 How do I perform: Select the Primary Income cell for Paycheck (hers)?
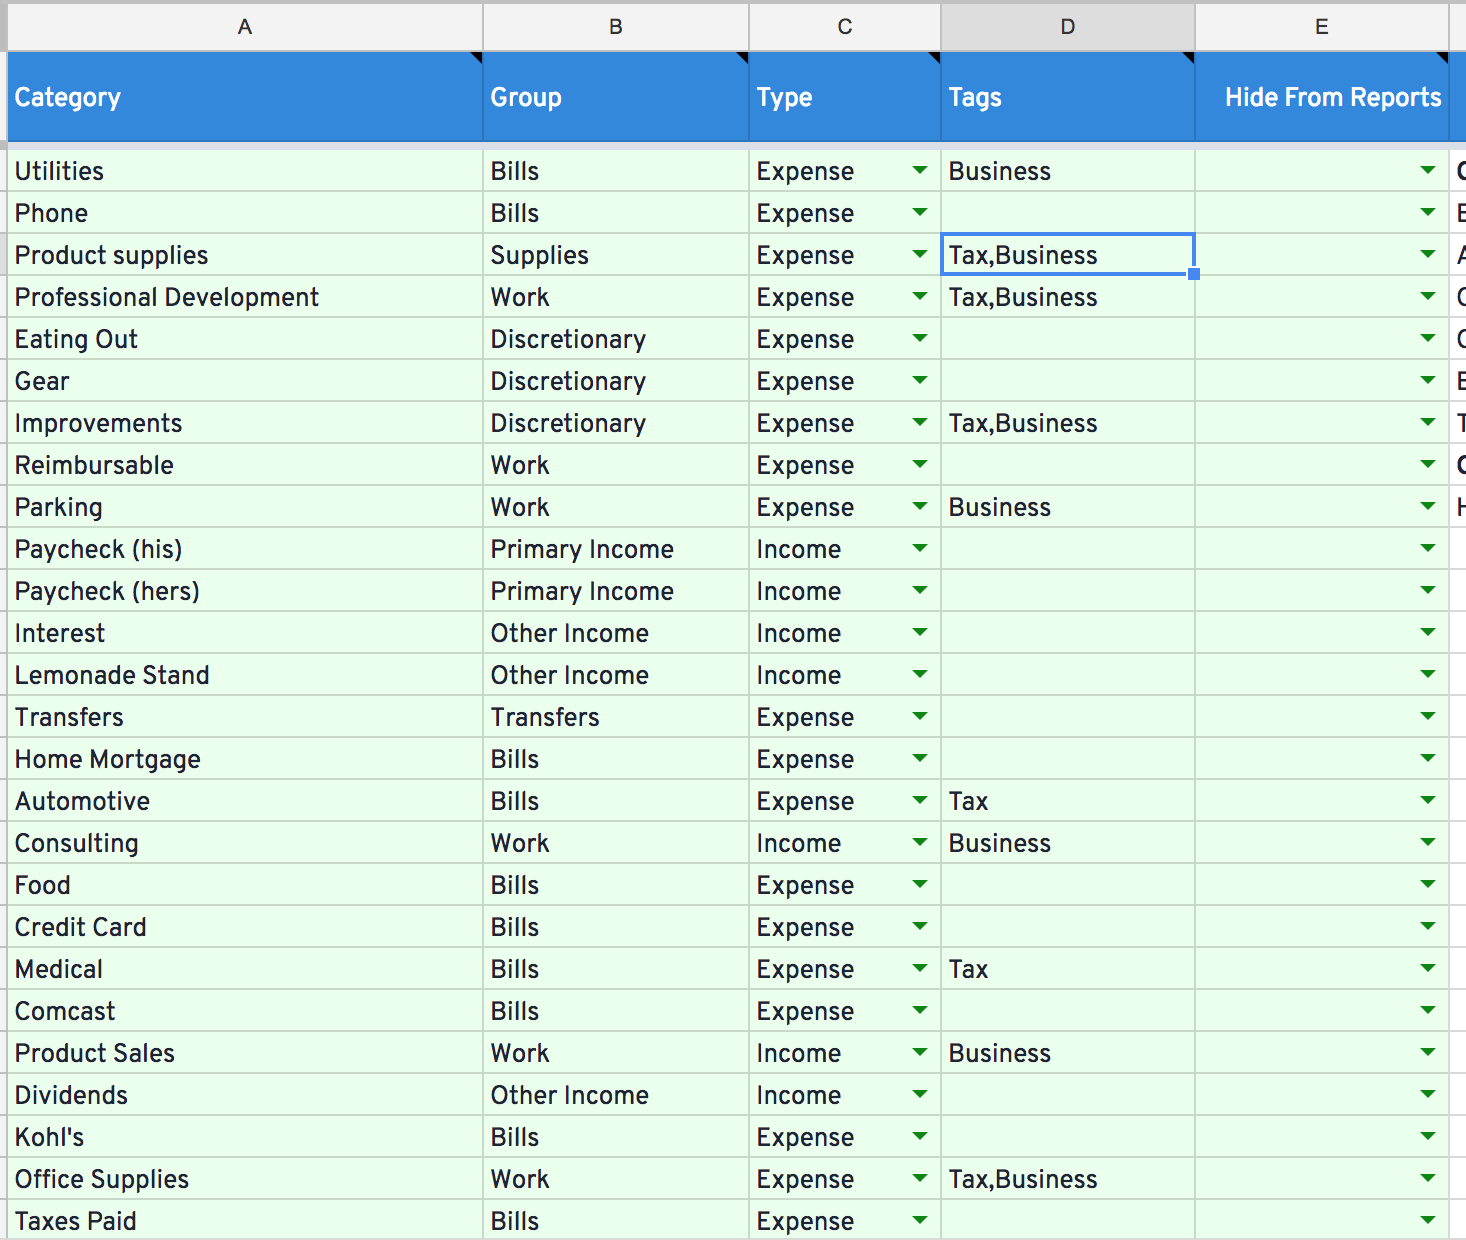point(616,591)
